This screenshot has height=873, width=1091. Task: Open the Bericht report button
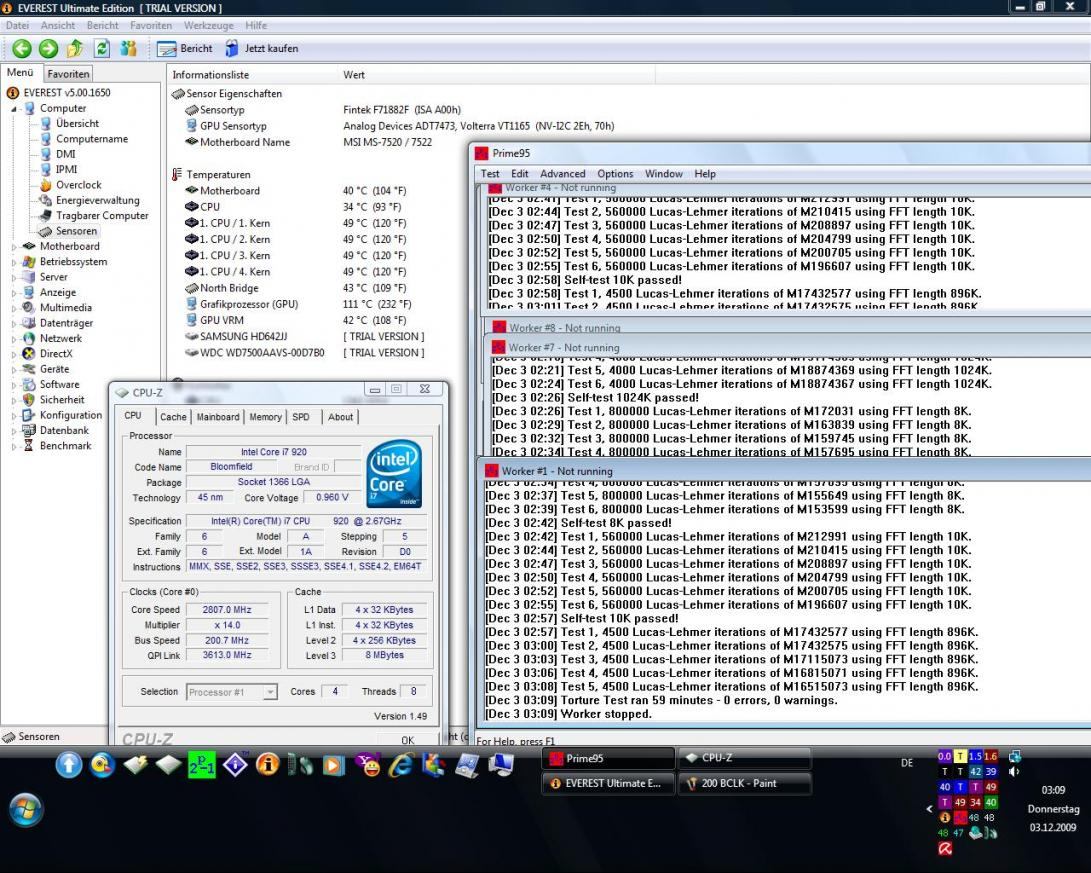click(x=185, y=49)
